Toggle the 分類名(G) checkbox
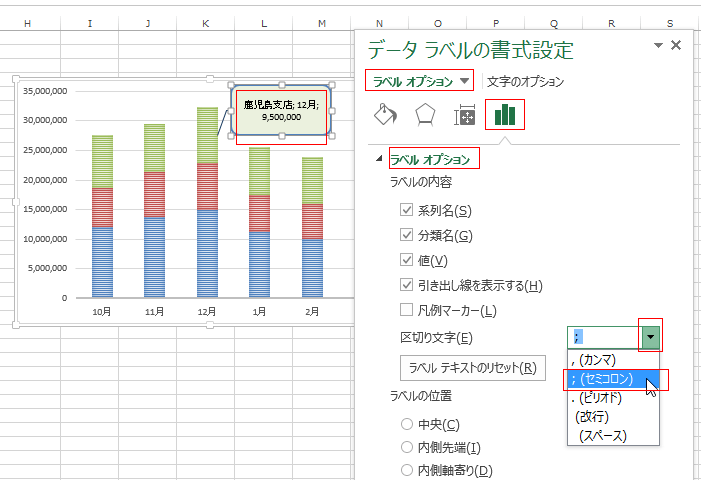The height and width of the screenshot is (480, 701). [x=406, y=235]
